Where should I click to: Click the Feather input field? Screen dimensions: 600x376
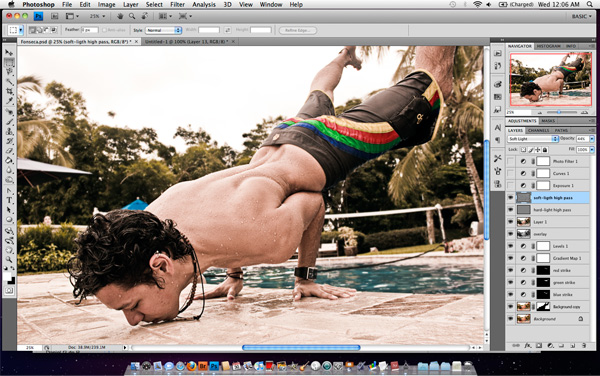tap(89, 30)
